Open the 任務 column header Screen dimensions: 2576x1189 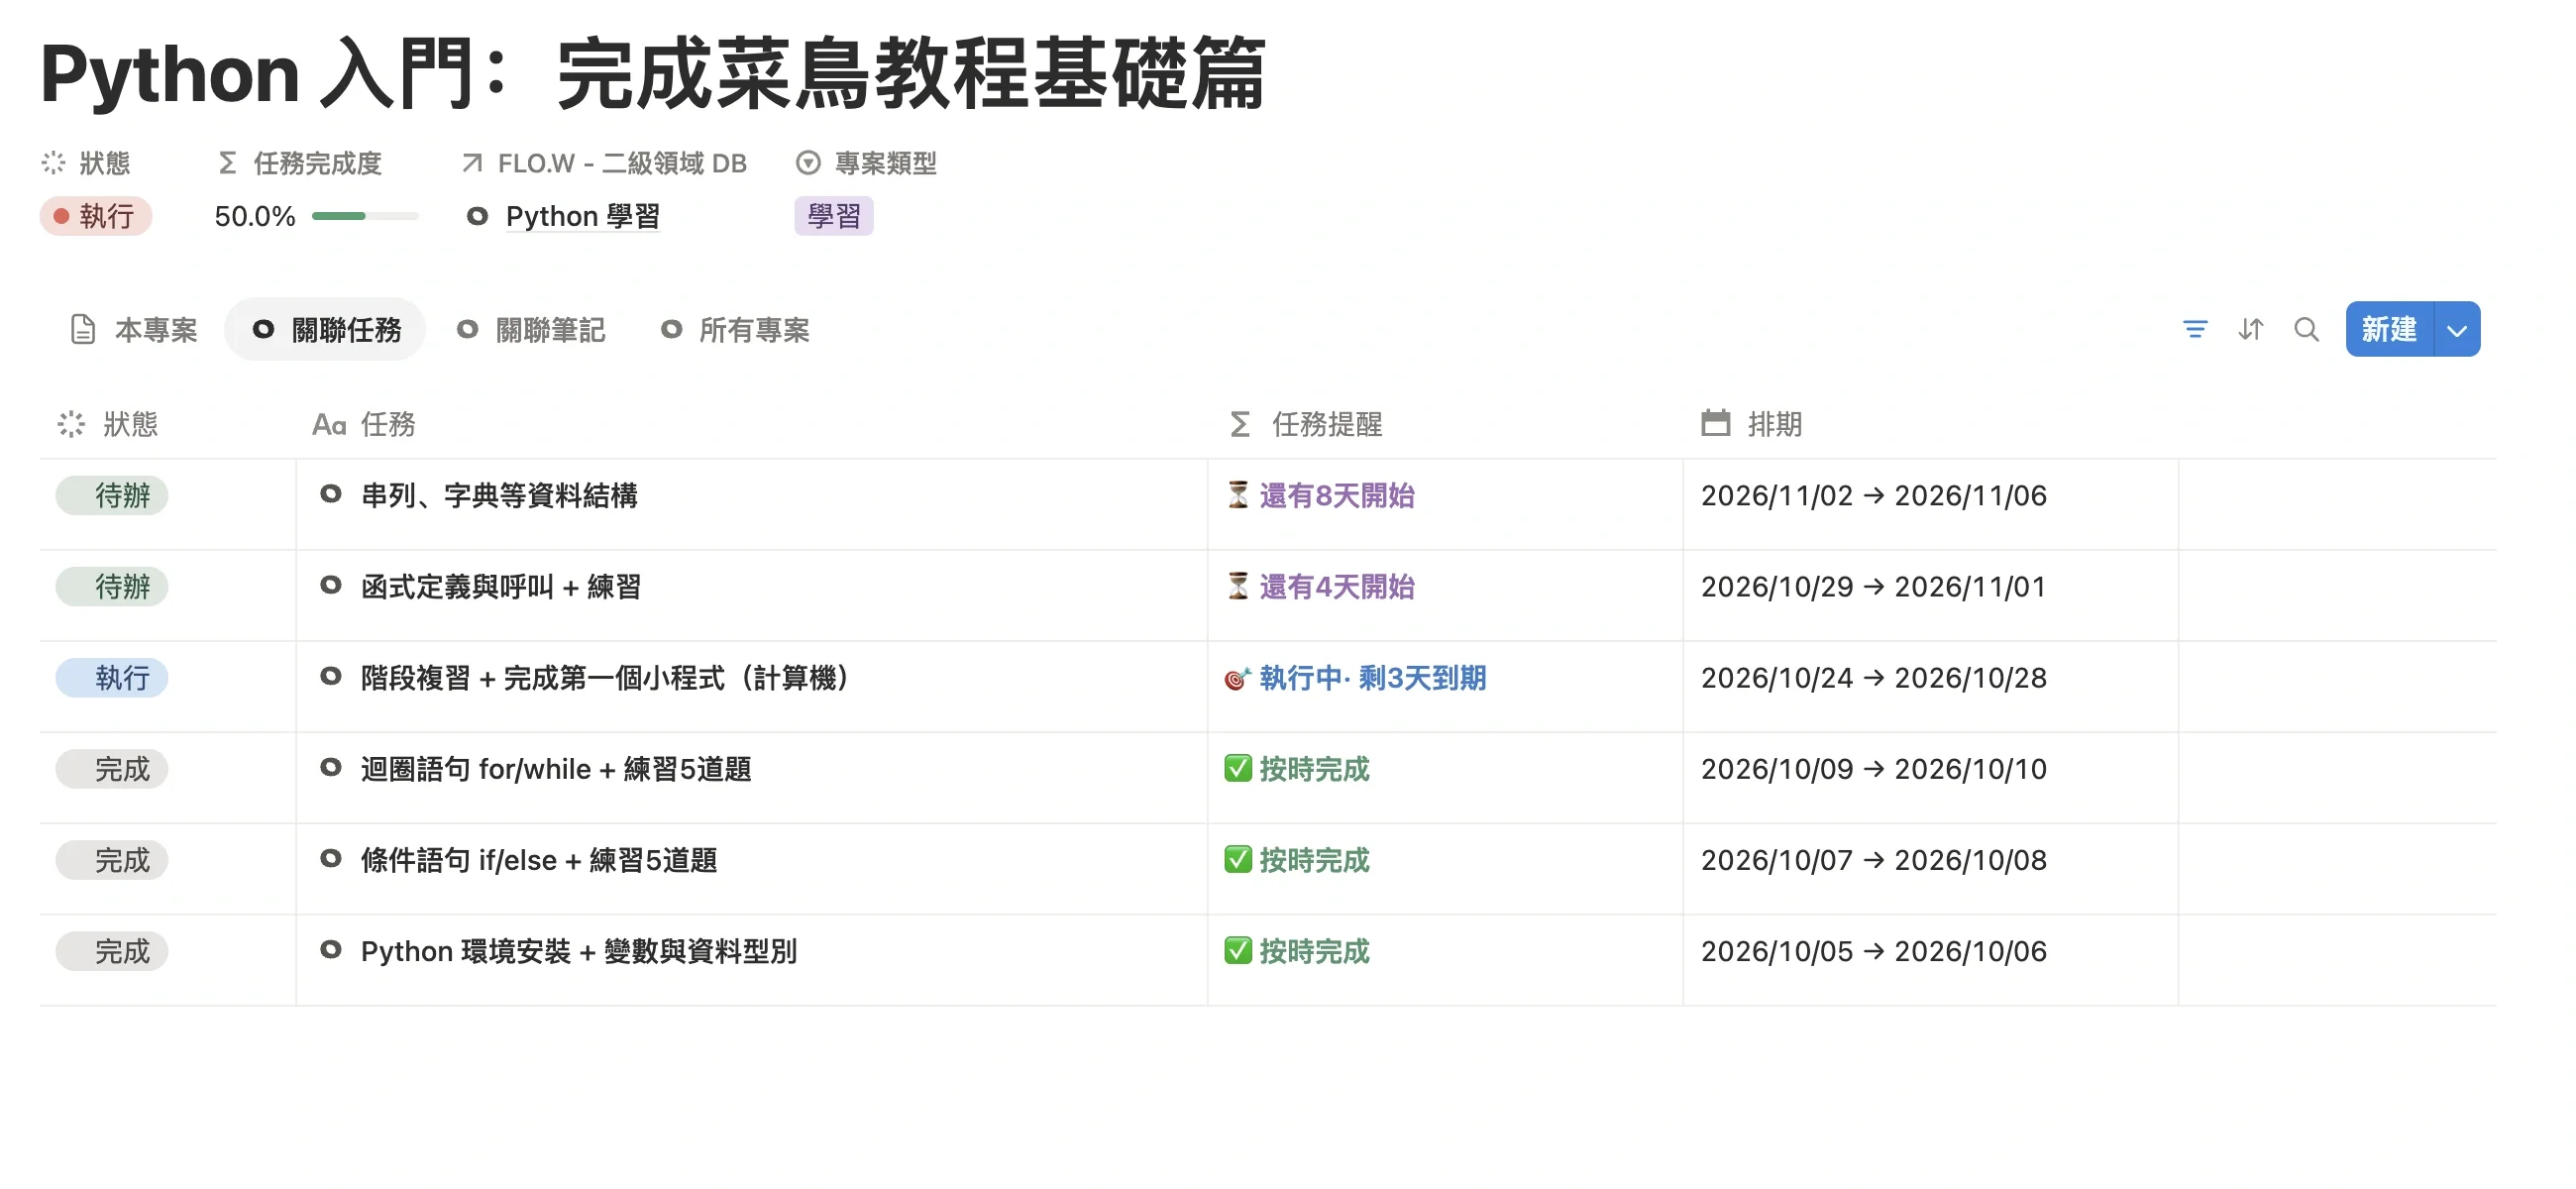tap(364, 424)
